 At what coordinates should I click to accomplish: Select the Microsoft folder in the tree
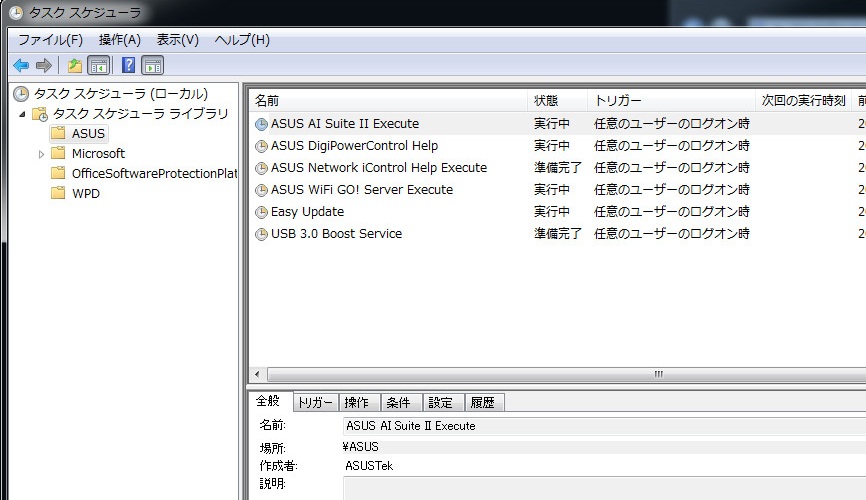pyautogui.click(x=98, y=154)
